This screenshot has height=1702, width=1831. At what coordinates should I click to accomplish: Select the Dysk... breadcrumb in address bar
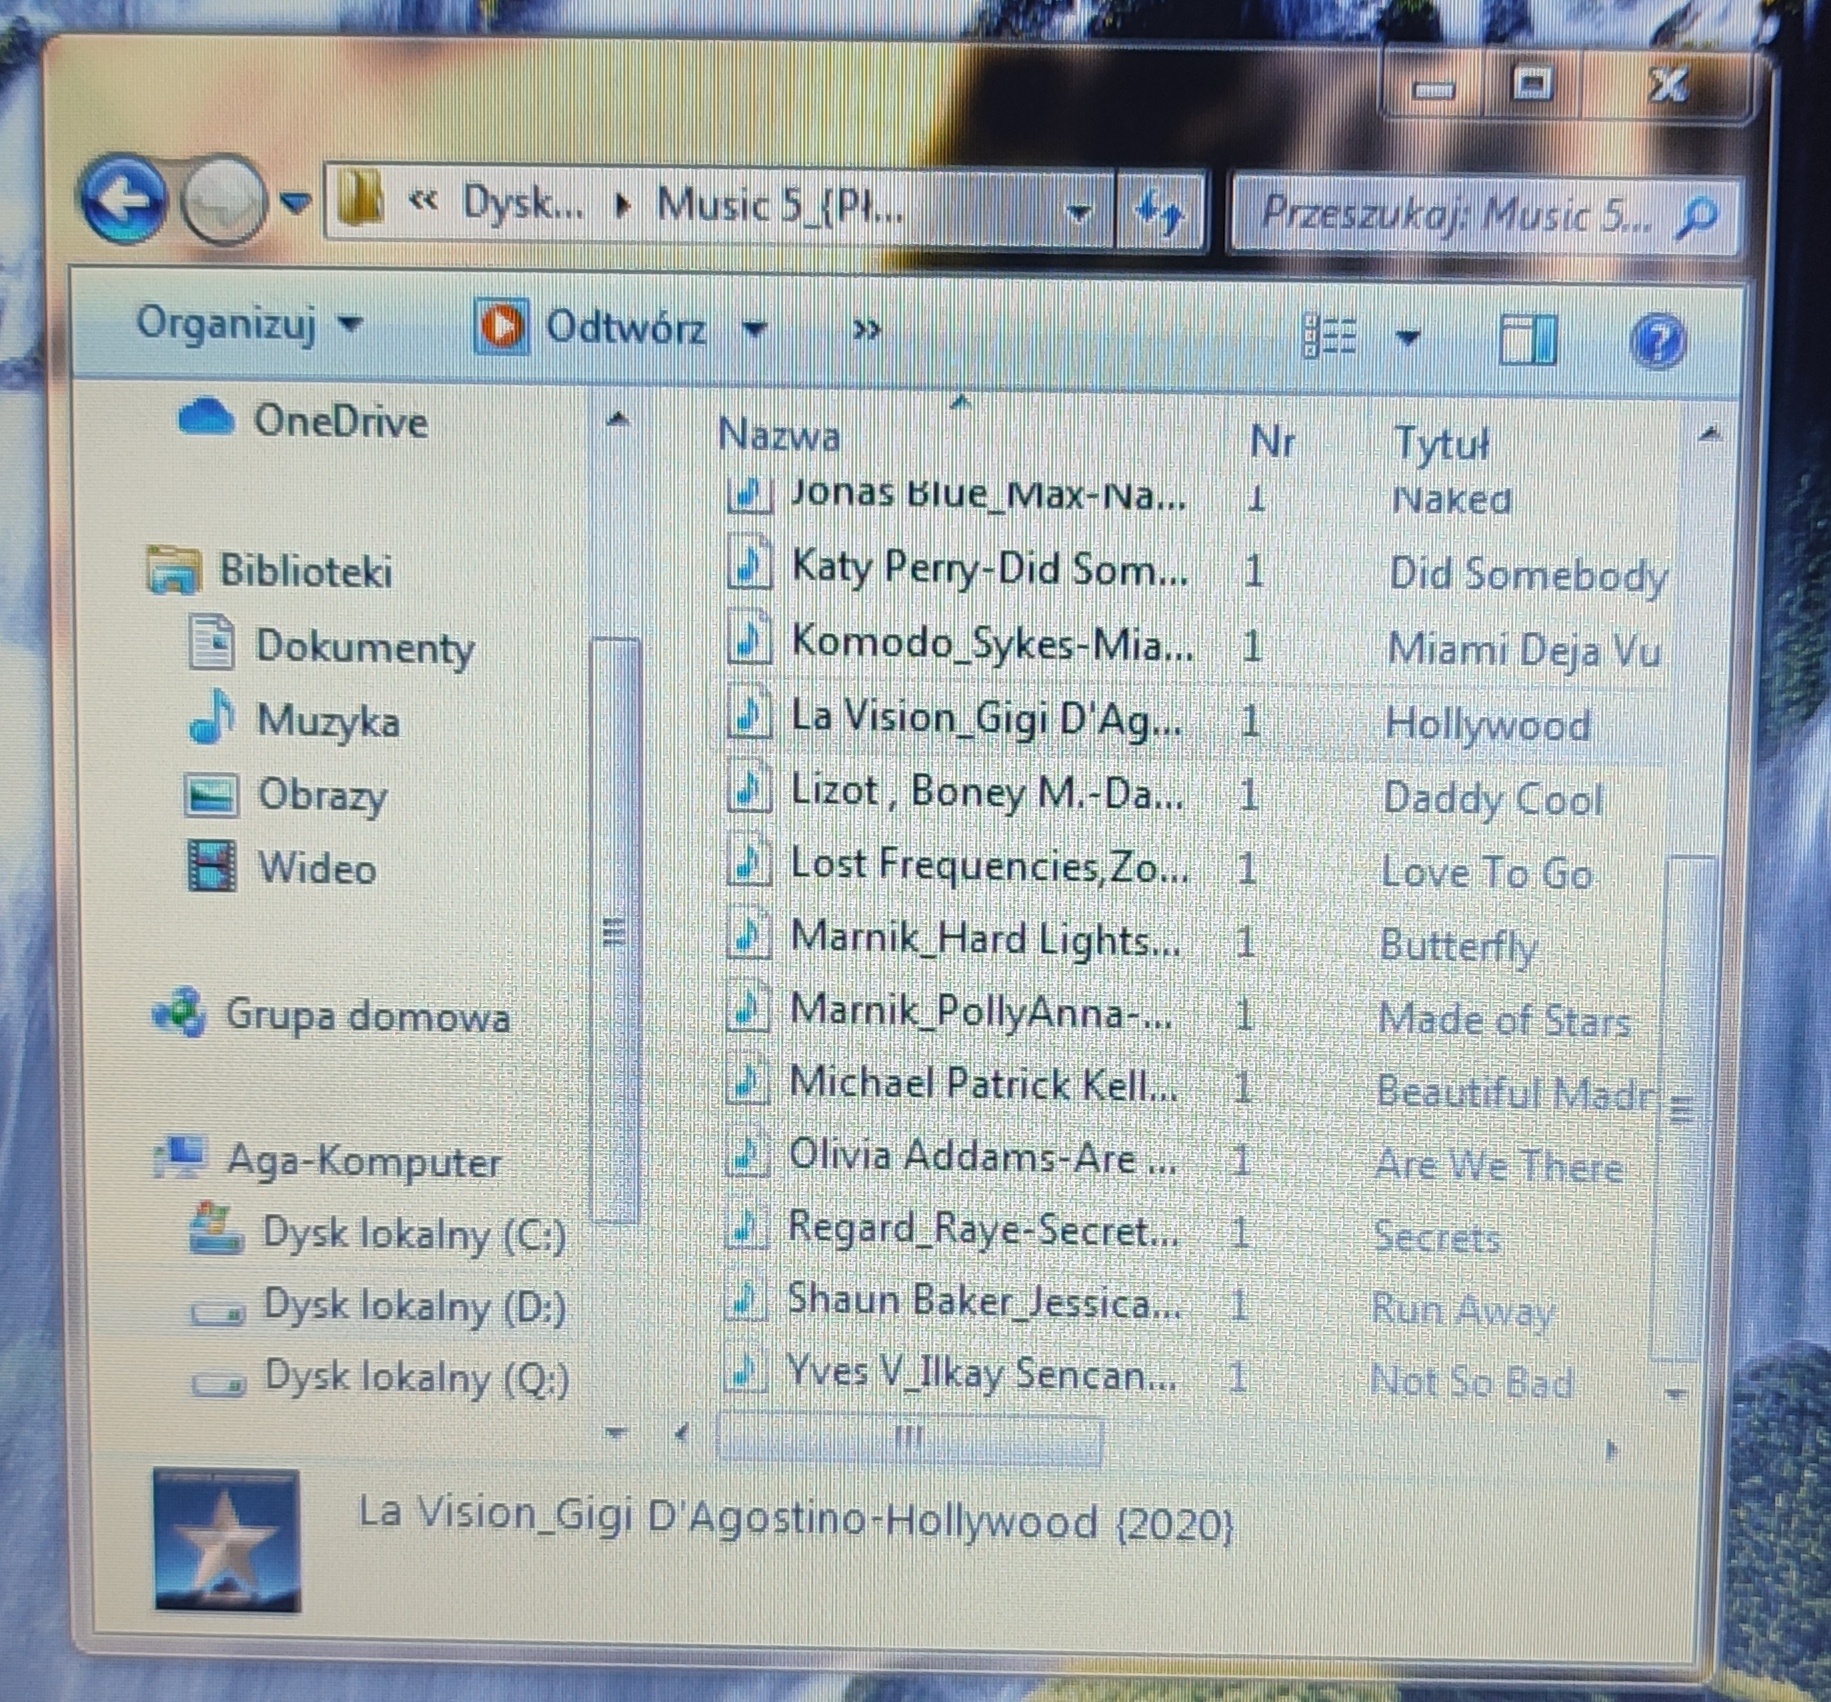[x=522, y=203]
